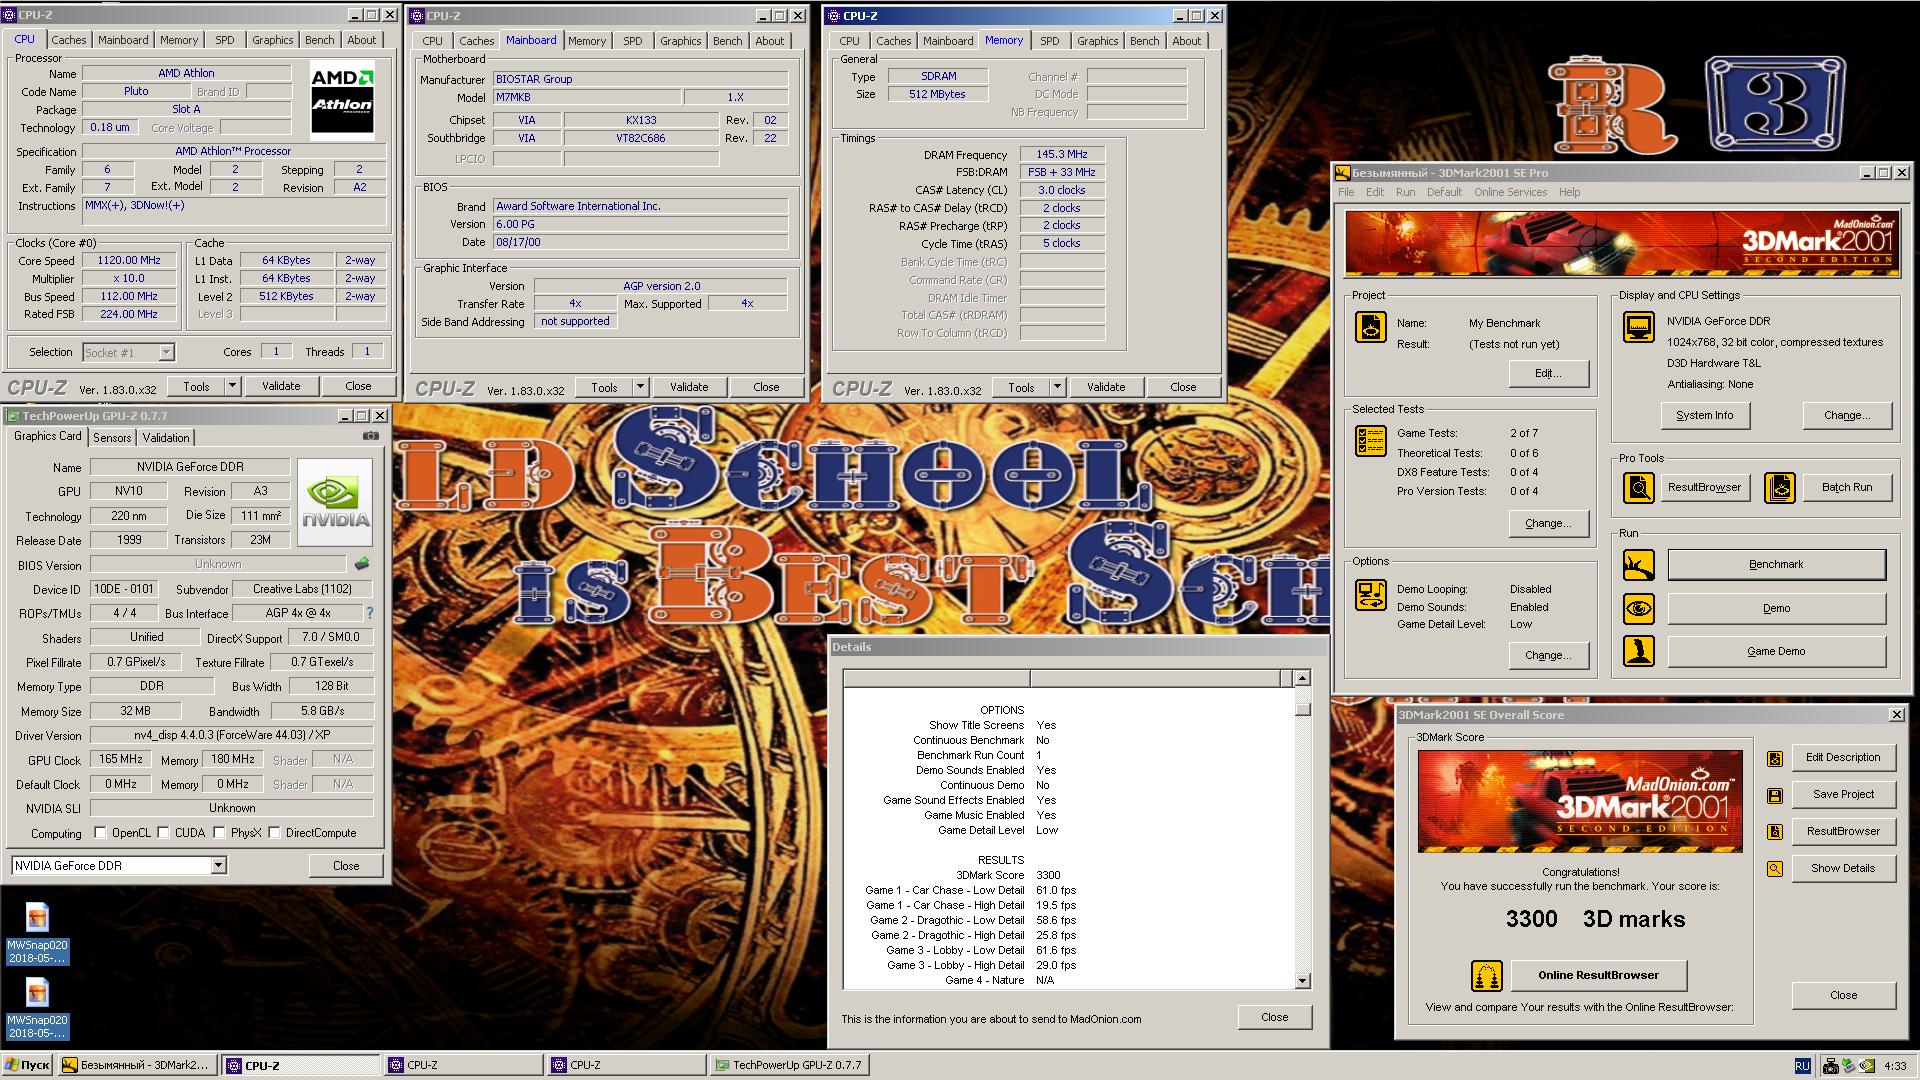Image resolution: width=1920 pixels, height=1080 pixels.
Task: Open Tools dropdown arrow in Memory window
Action: point(1057,387)
